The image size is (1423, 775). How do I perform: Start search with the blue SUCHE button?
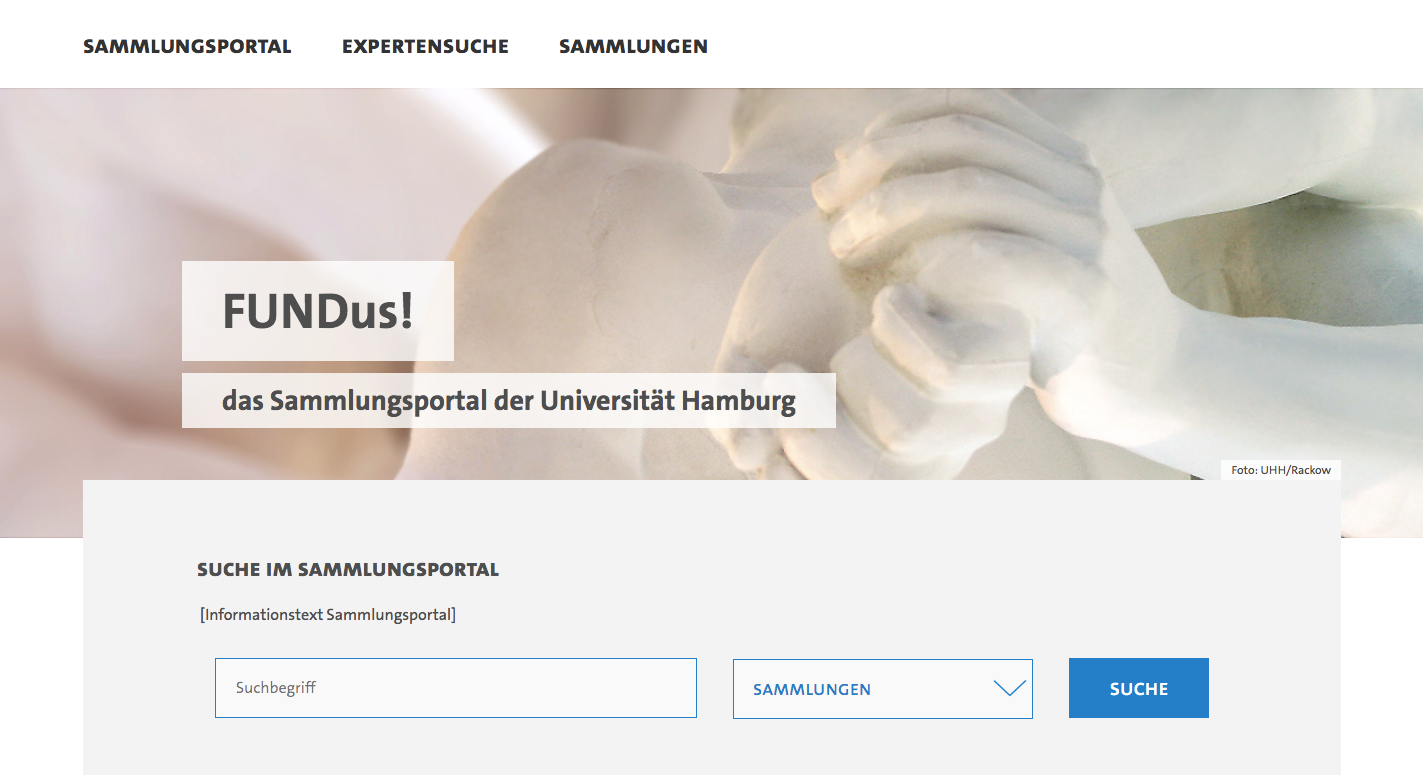1139,688
